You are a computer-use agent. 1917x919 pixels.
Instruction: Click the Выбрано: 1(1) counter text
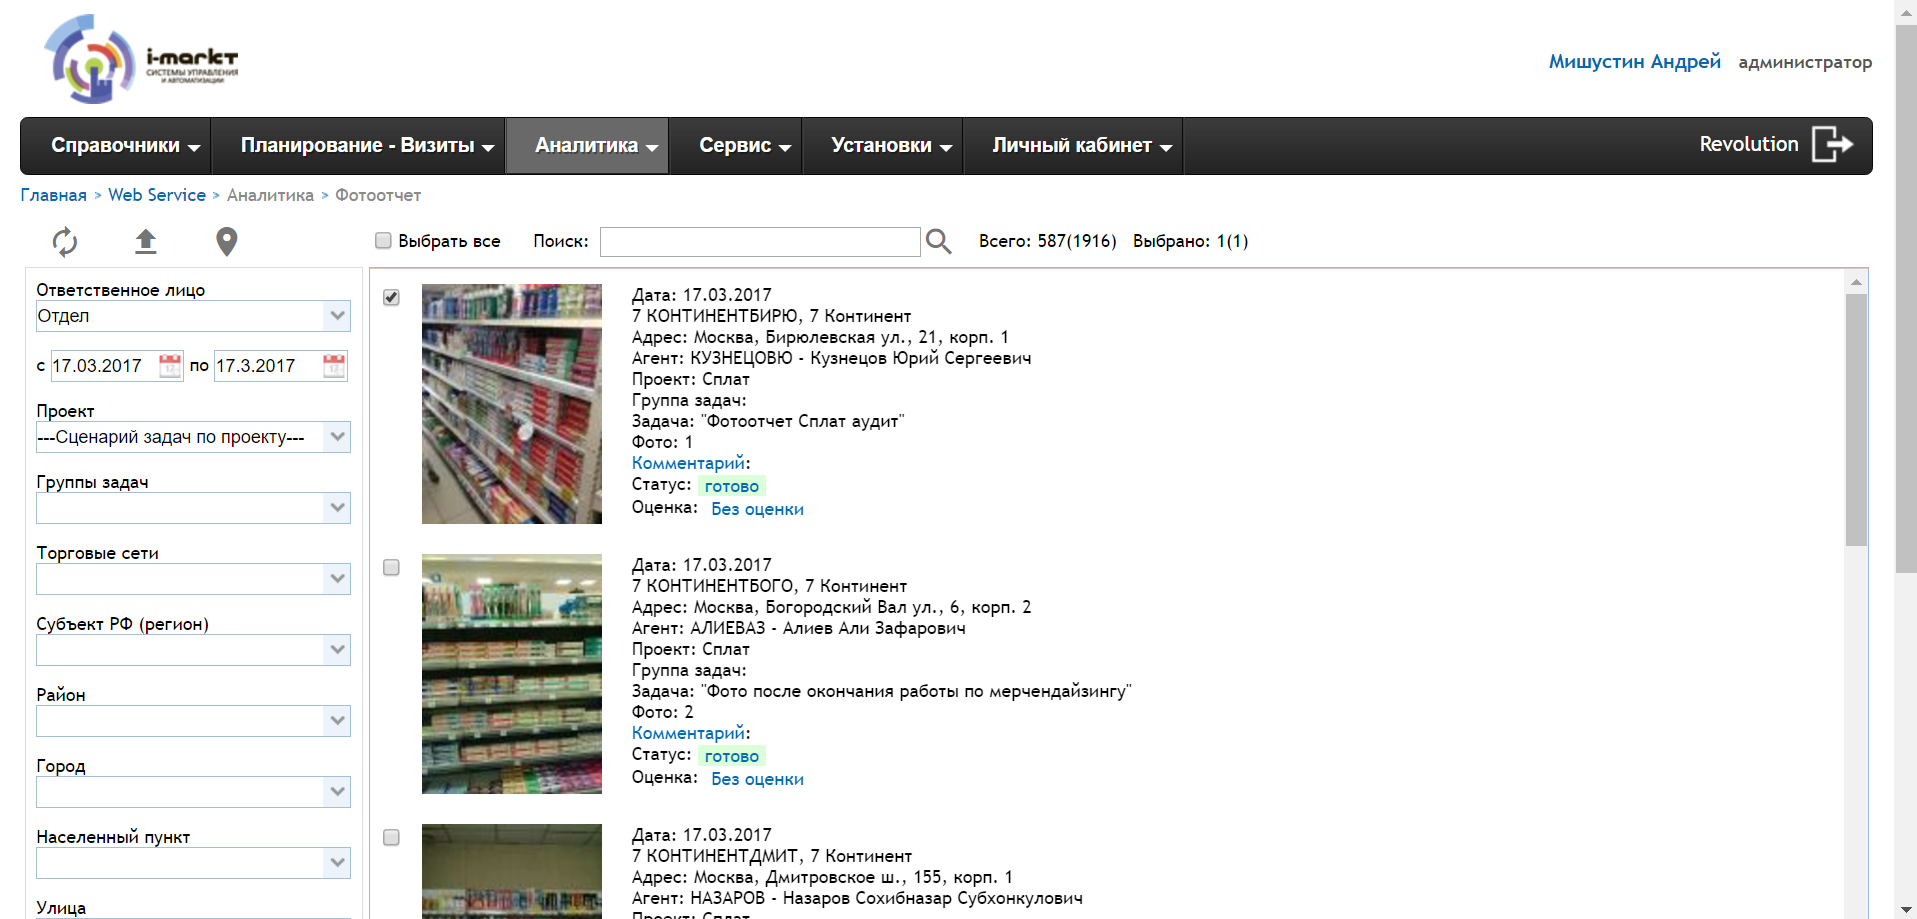tap(1190, 241)
